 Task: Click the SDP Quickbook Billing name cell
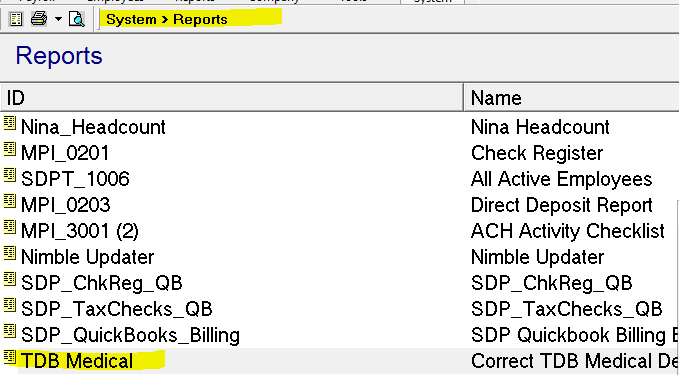click(x=575, y=336)
